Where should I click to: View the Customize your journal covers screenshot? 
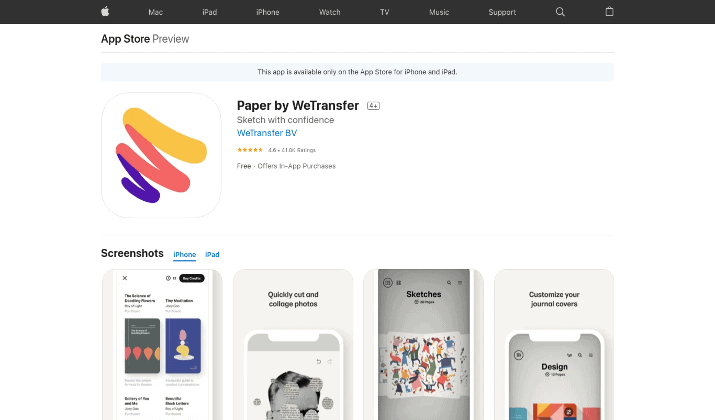(554, 344)
